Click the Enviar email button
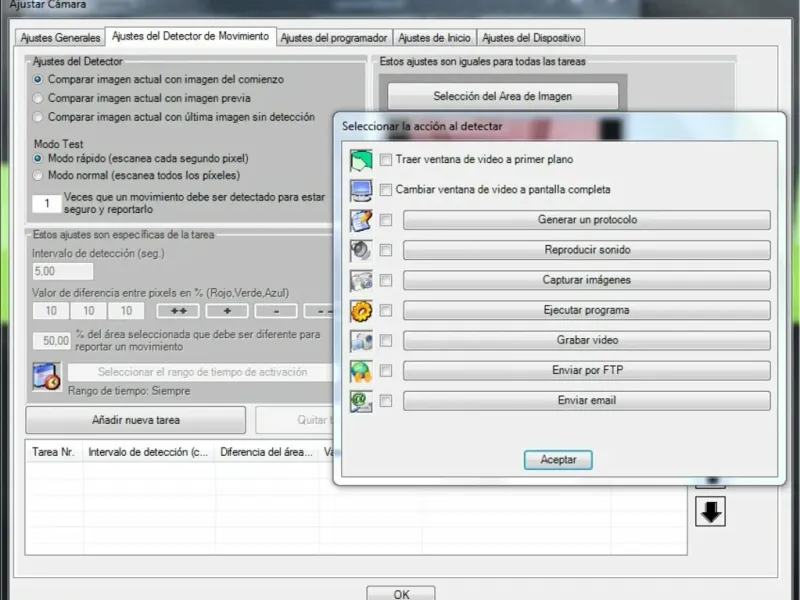The height and width of the screenshot is (600, 800). point(587,401)
